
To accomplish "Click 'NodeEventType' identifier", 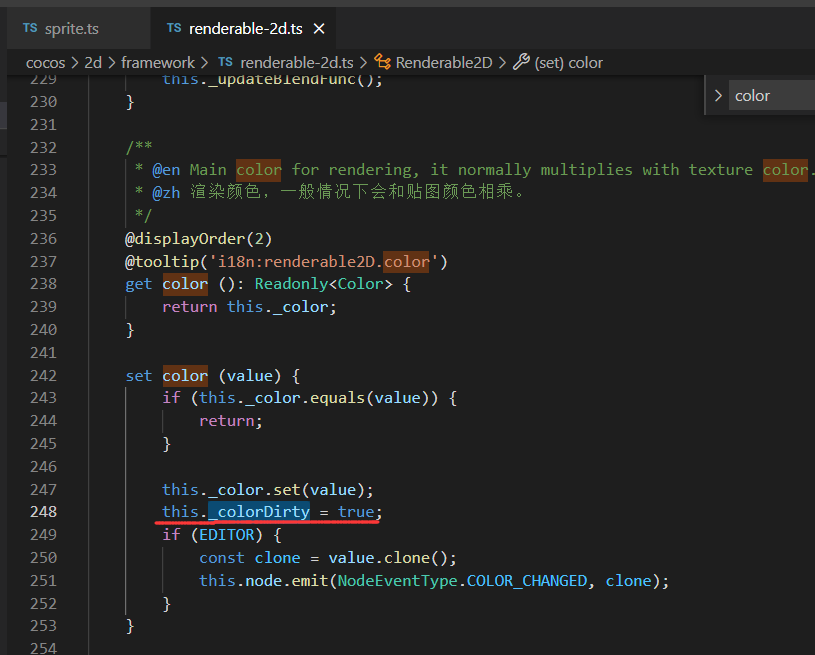I will tap(397, 581).
